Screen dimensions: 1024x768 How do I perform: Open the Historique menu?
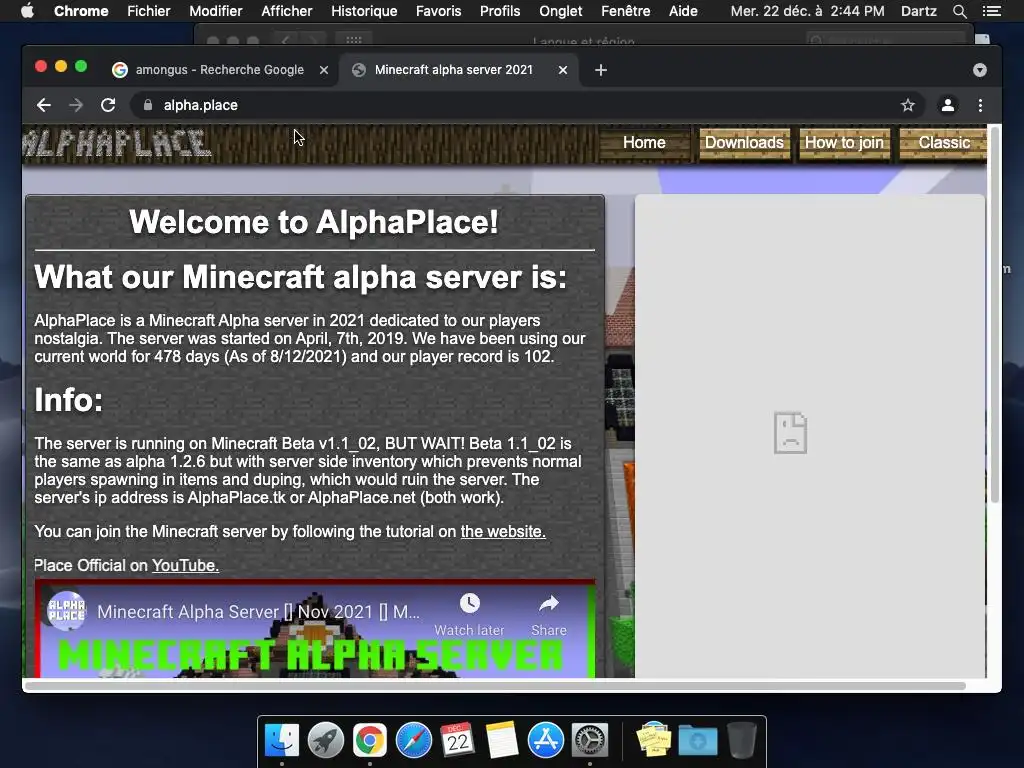[x=364, y=11]
